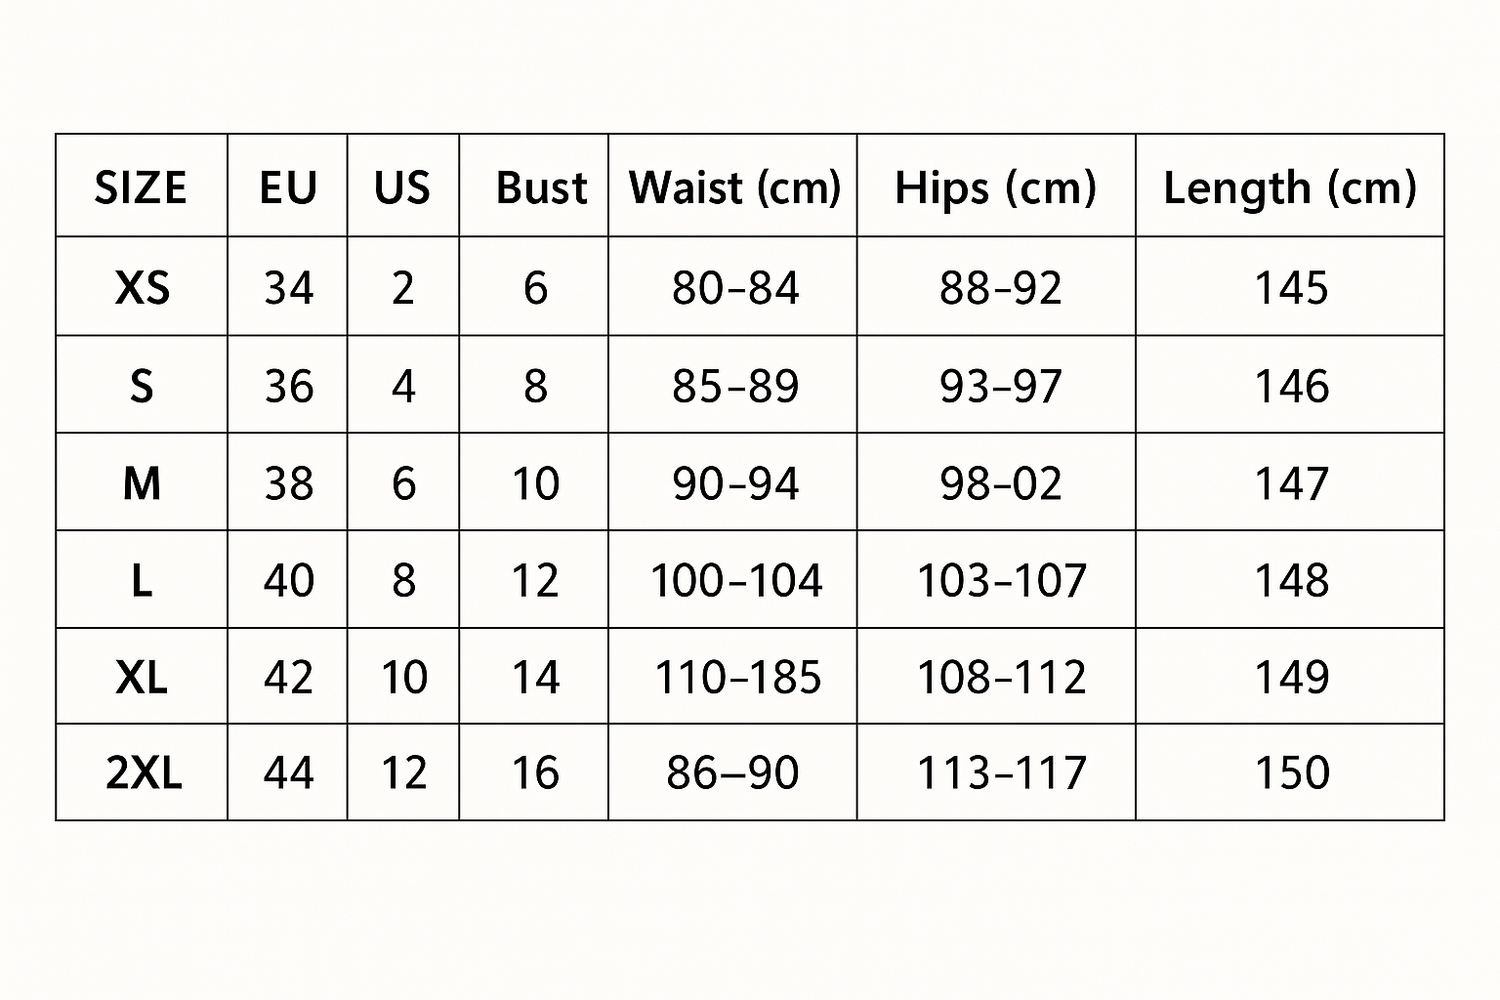1500x1000 pixels.
Task: Click the US column header
Action: (402, 187)
